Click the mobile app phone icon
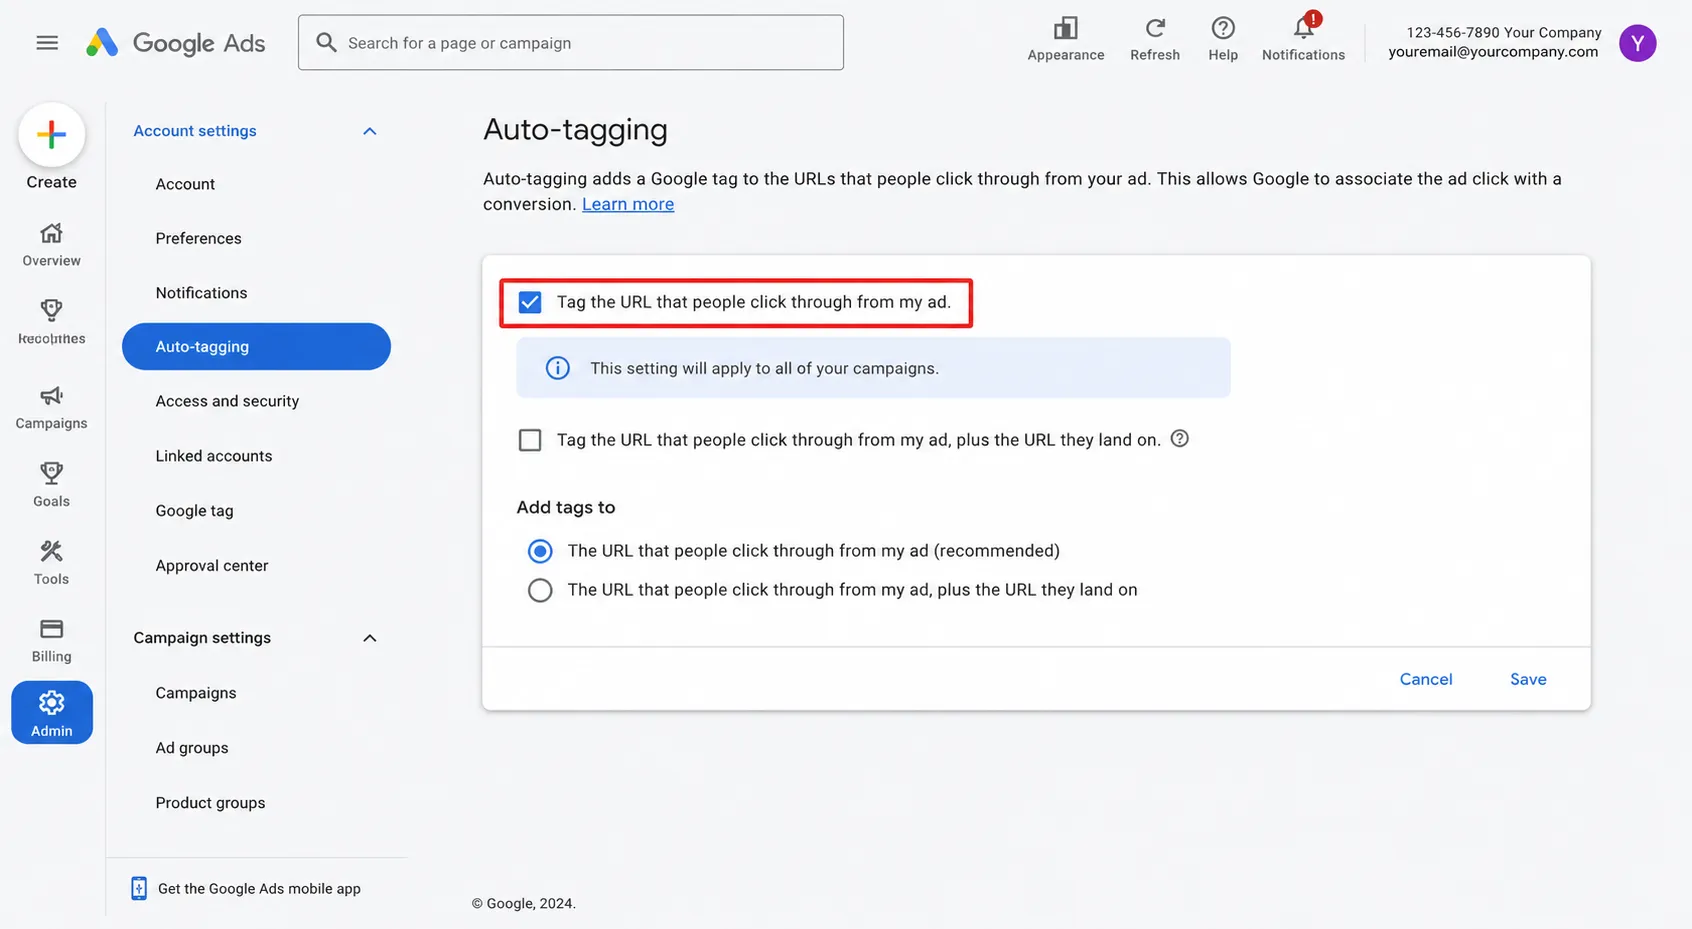 coord(139,888)
